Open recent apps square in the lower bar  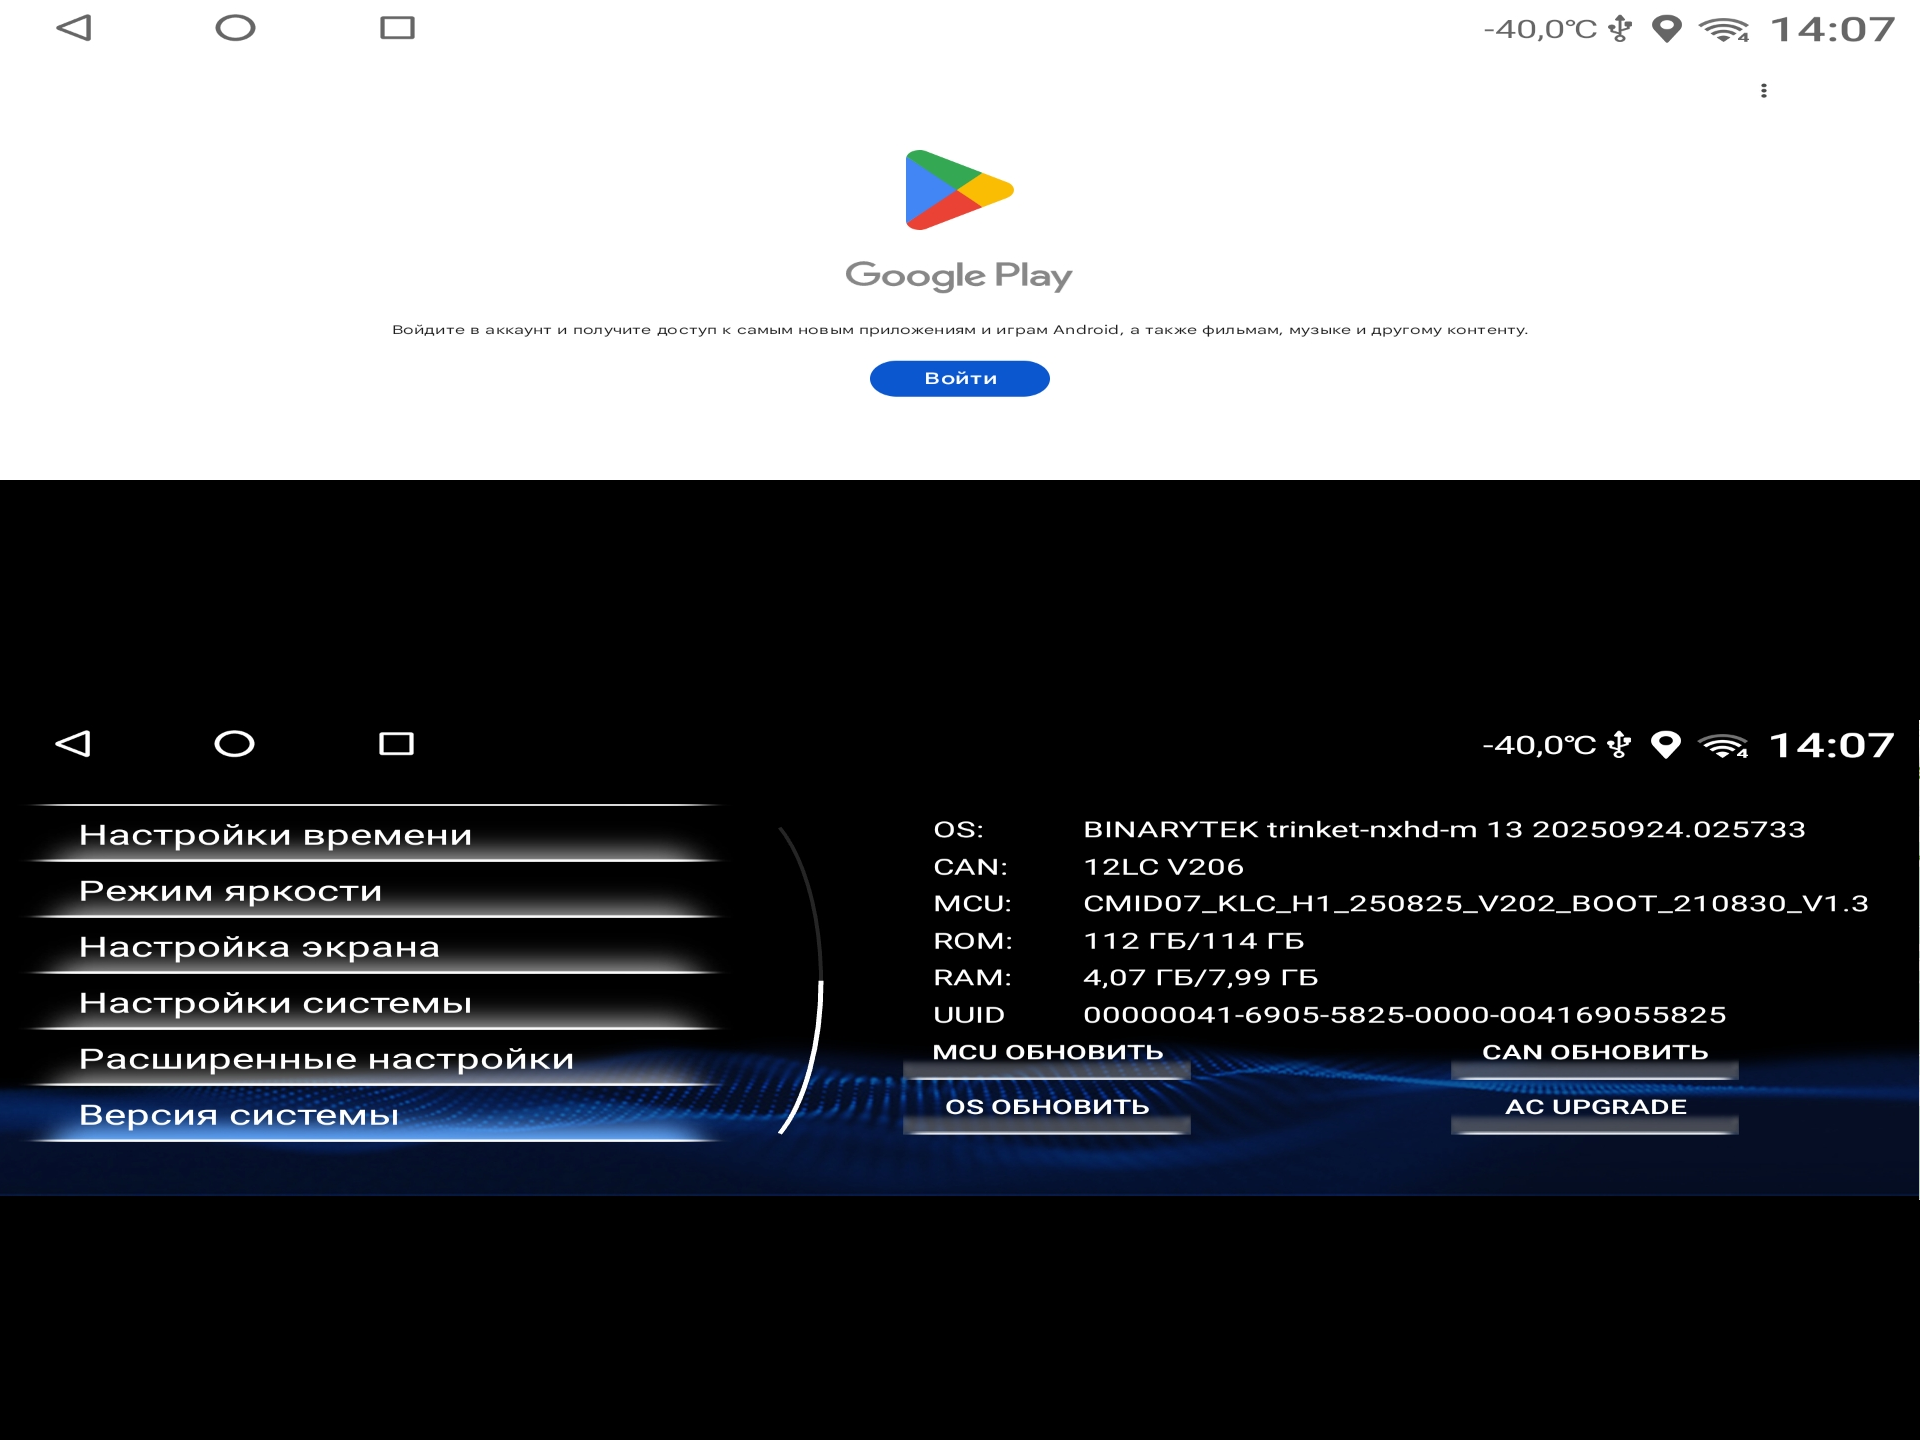click(x=396, y=744)
